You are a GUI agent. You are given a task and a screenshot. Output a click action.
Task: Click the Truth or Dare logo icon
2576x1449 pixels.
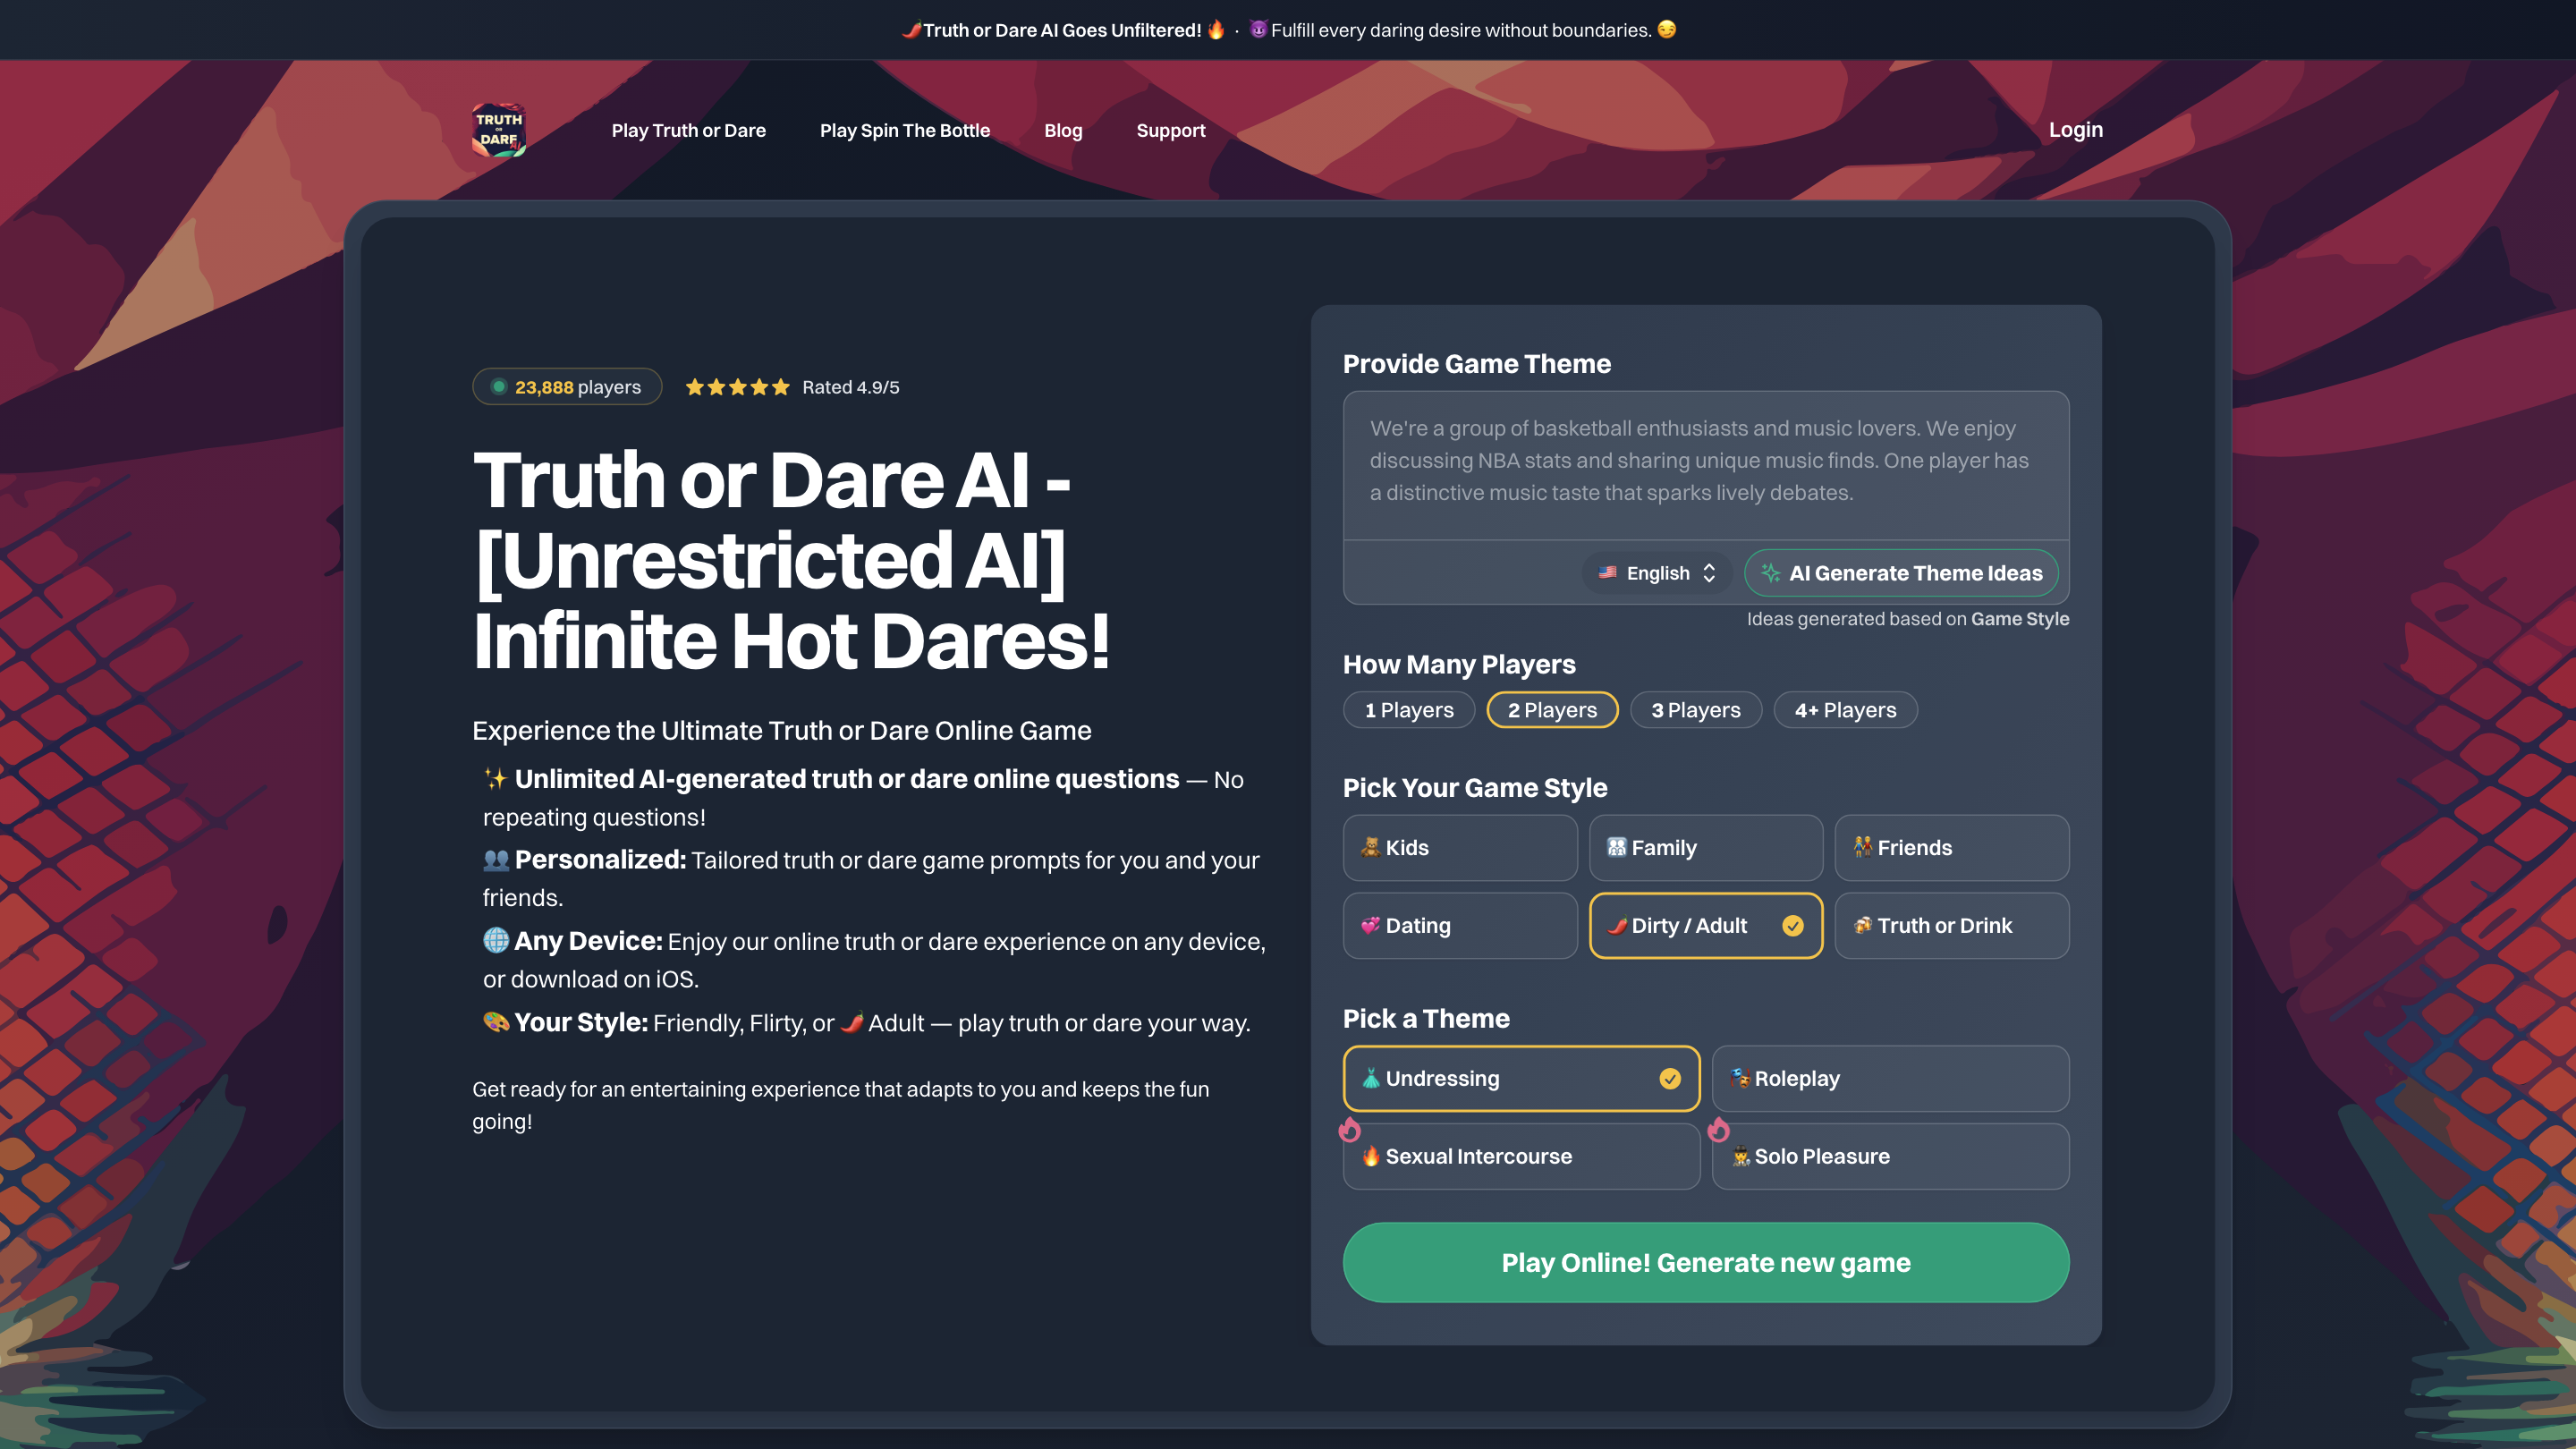[x=500, y=130]
